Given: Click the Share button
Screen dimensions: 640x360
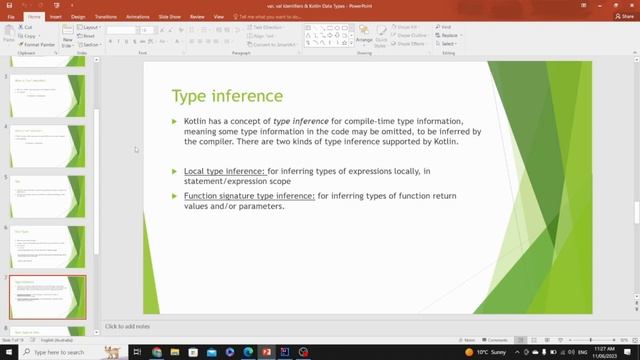Looking at the screenshot, I should click(x=624, y=16).
